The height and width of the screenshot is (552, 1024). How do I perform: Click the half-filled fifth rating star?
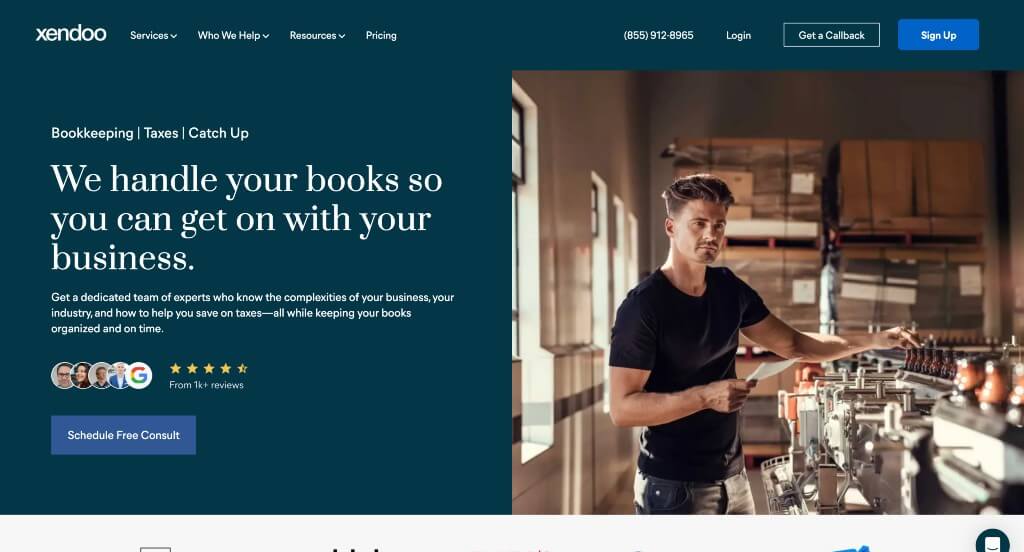click(242, 368)
